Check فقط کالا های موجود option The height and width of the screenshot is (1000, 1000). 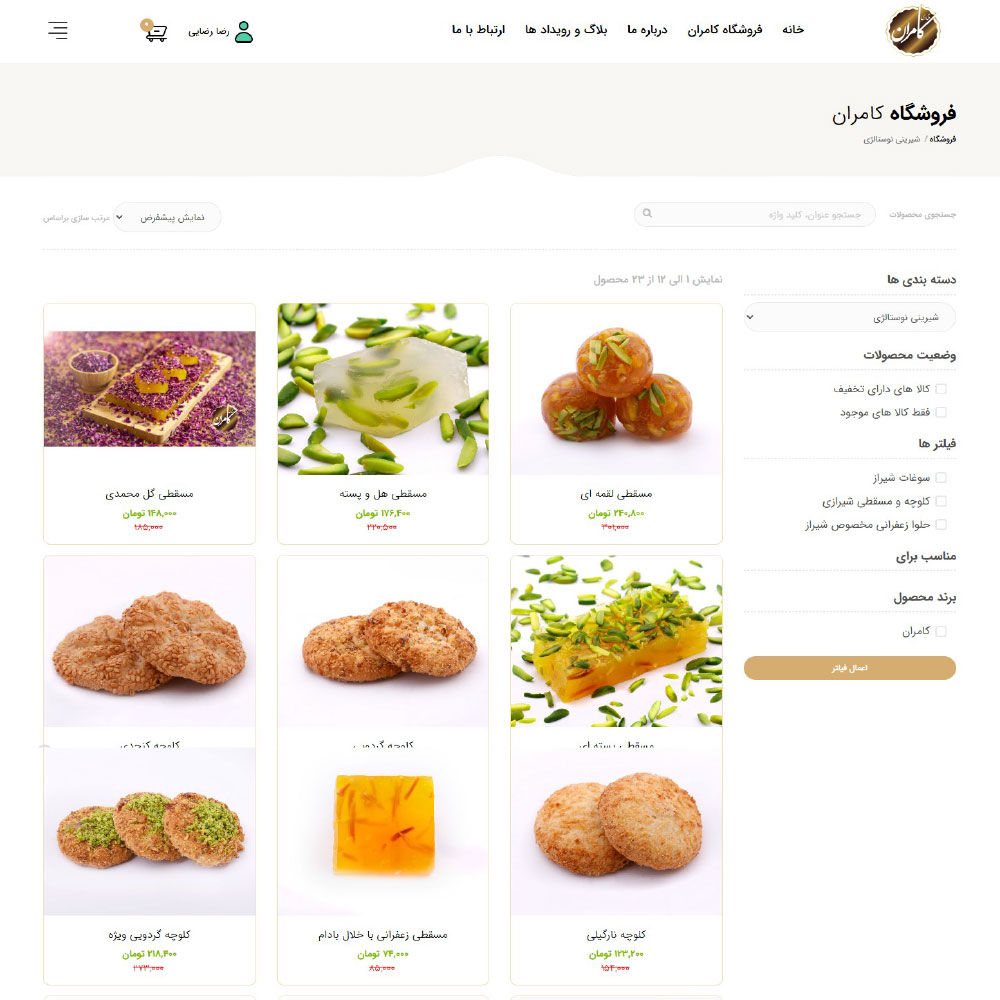pyautogui.click(x=941, y=413)
